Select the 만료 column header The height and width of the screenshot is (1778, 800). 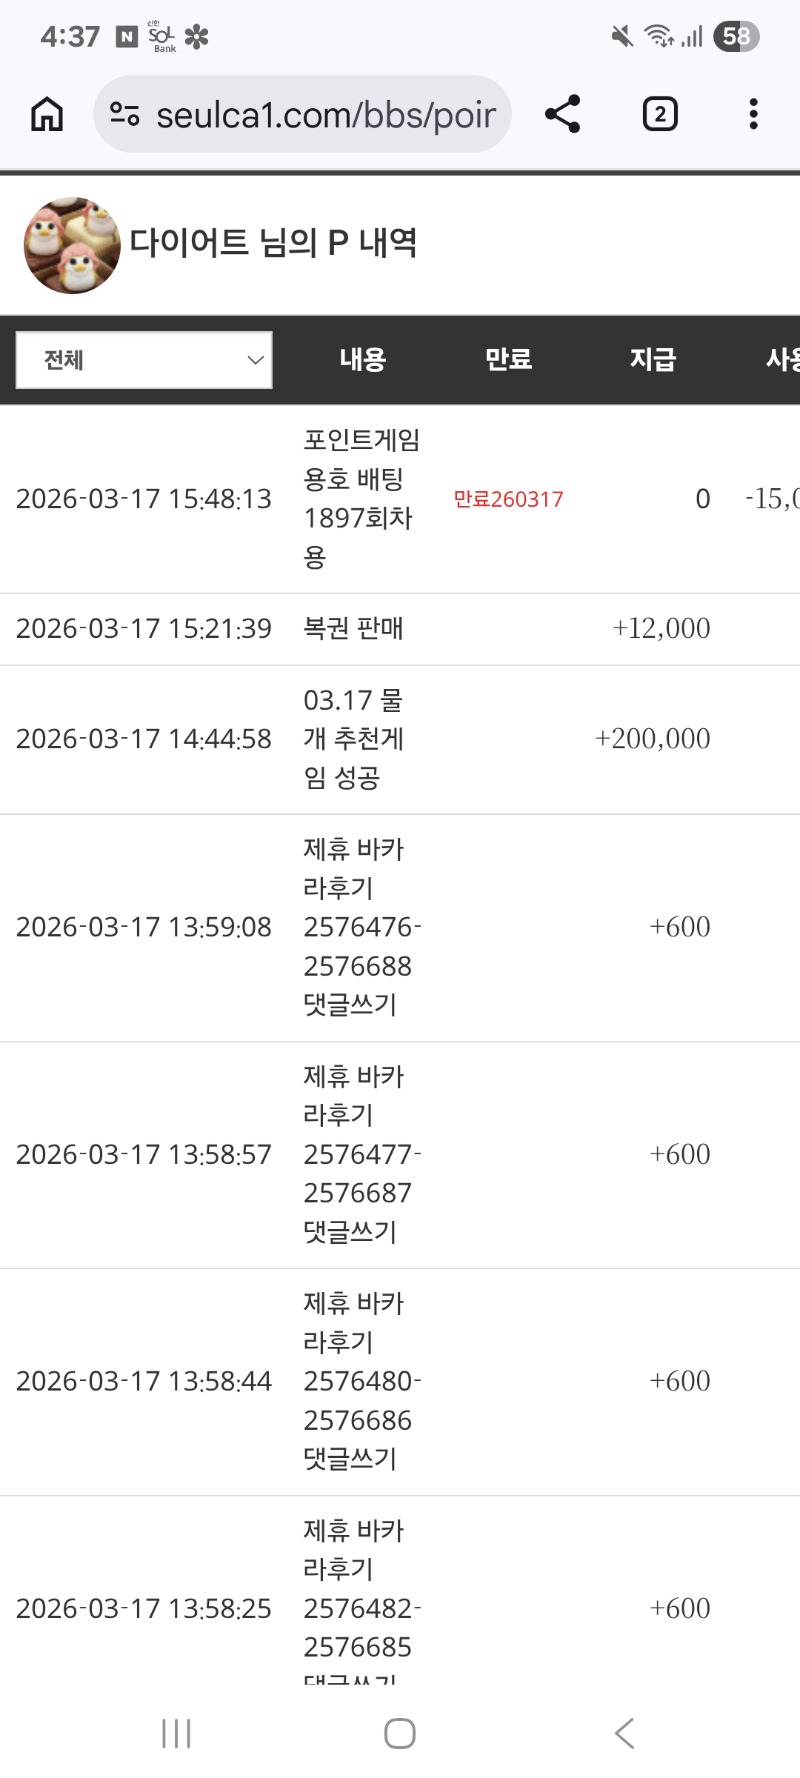click(x=508, y=360)
